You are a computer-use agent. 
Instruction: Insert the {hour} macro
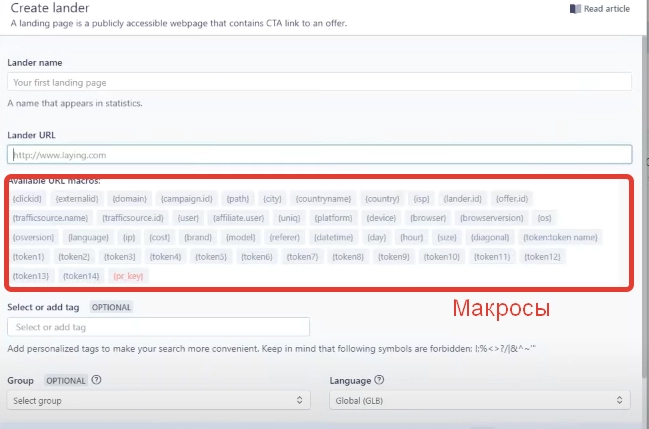point(411,237)
